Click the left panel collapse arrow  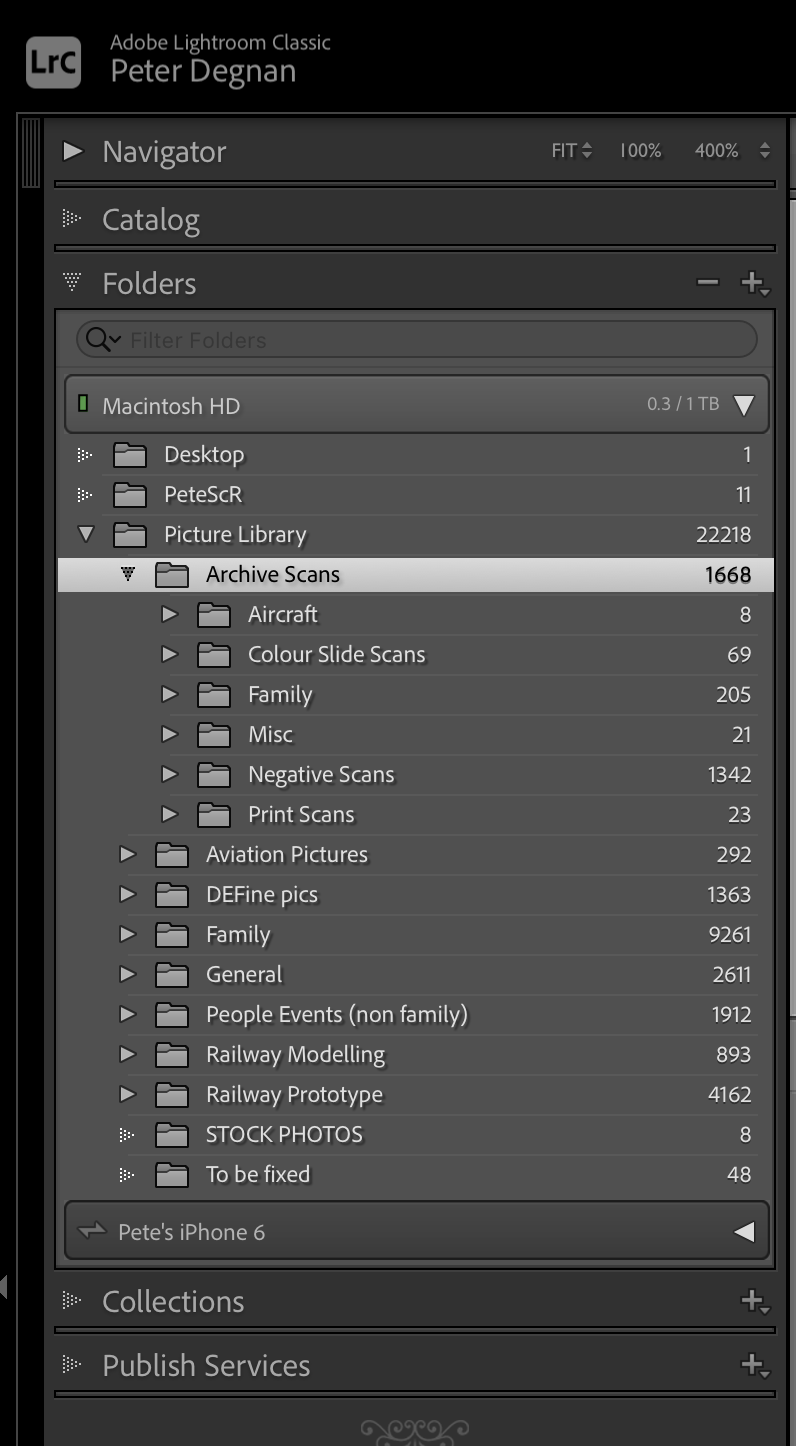pyautogui.click(x=4, y=1286)
